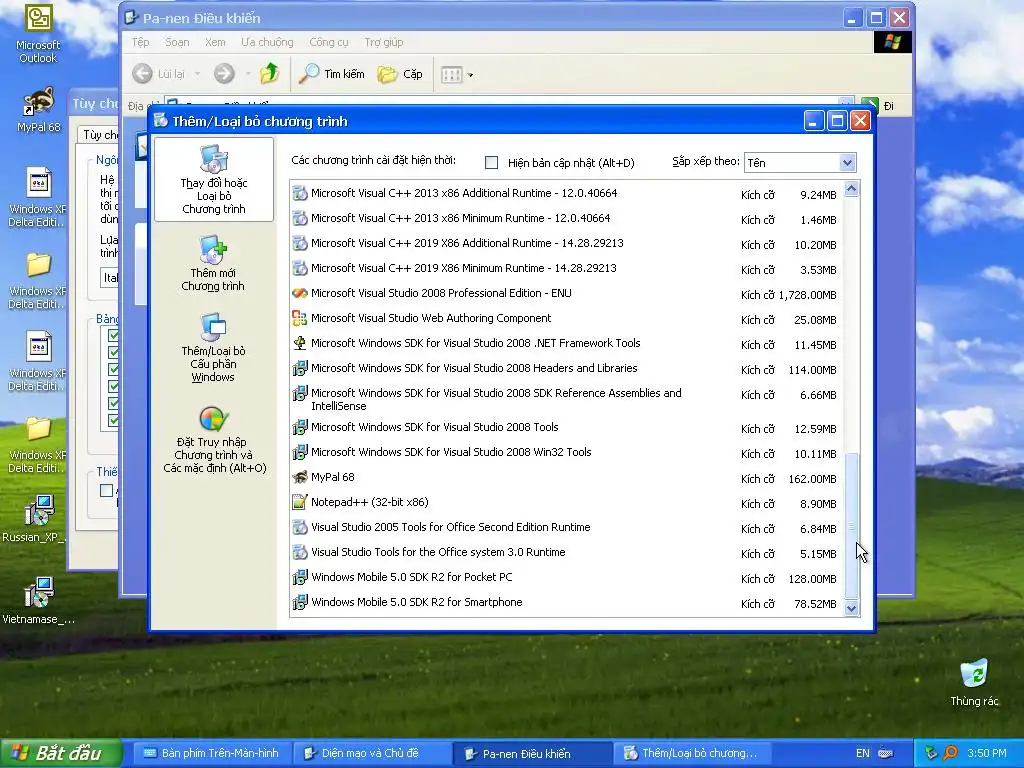Image resolution: width=1024 pixels, height=768 pixels.
Task: Switch to Diện mạo và Chủ đề taskbar item
Action: click(370, 753)
